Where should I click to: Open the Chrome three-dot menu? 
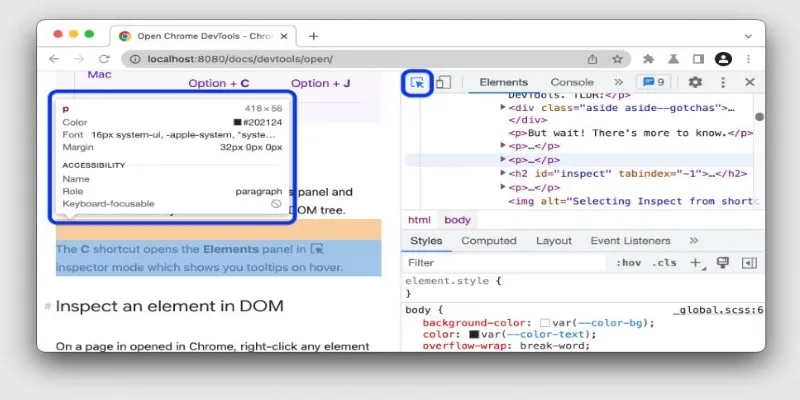pyautogui.click(x=748, y=59)
